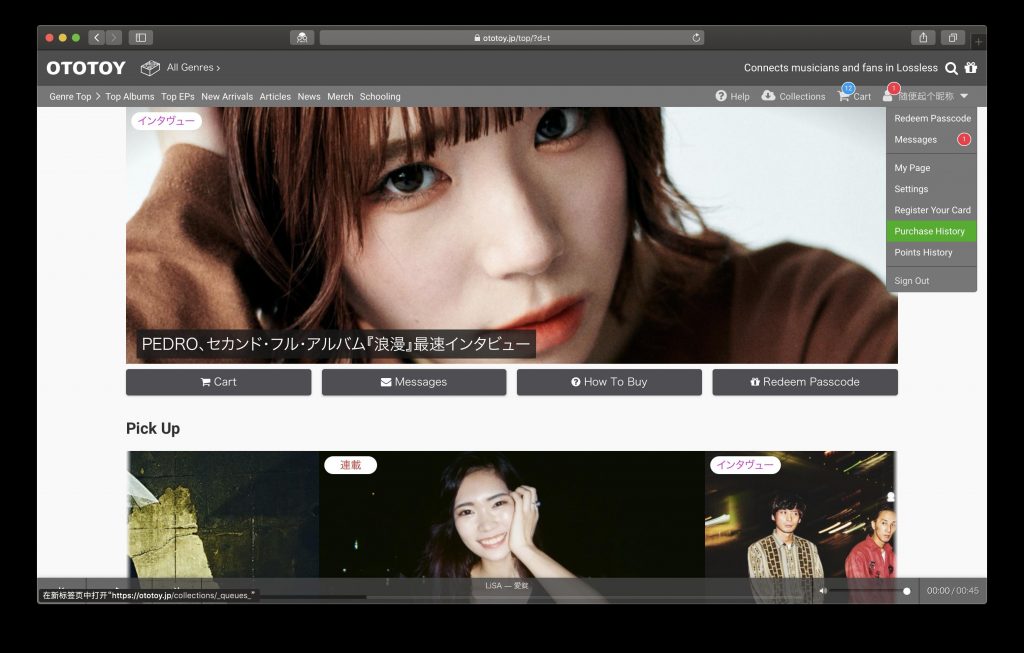Open the search magnifier icon
The width and height of the screenshot is (1024, 653).
tap(952, 68)
